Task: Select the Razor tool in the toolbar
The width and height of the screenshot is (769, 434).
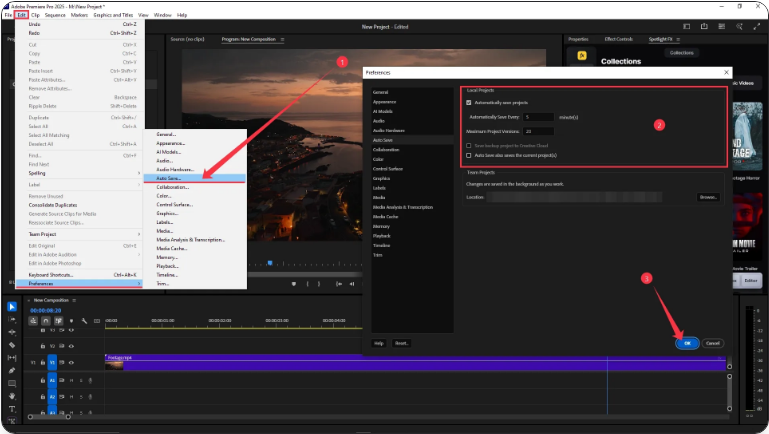Action: click(x=12, y=344)
